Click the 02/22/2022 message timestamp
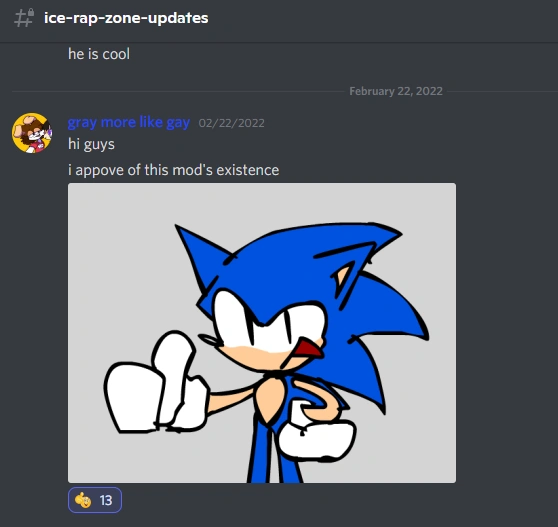Screen dimensions: 558x527 (232, 123)
